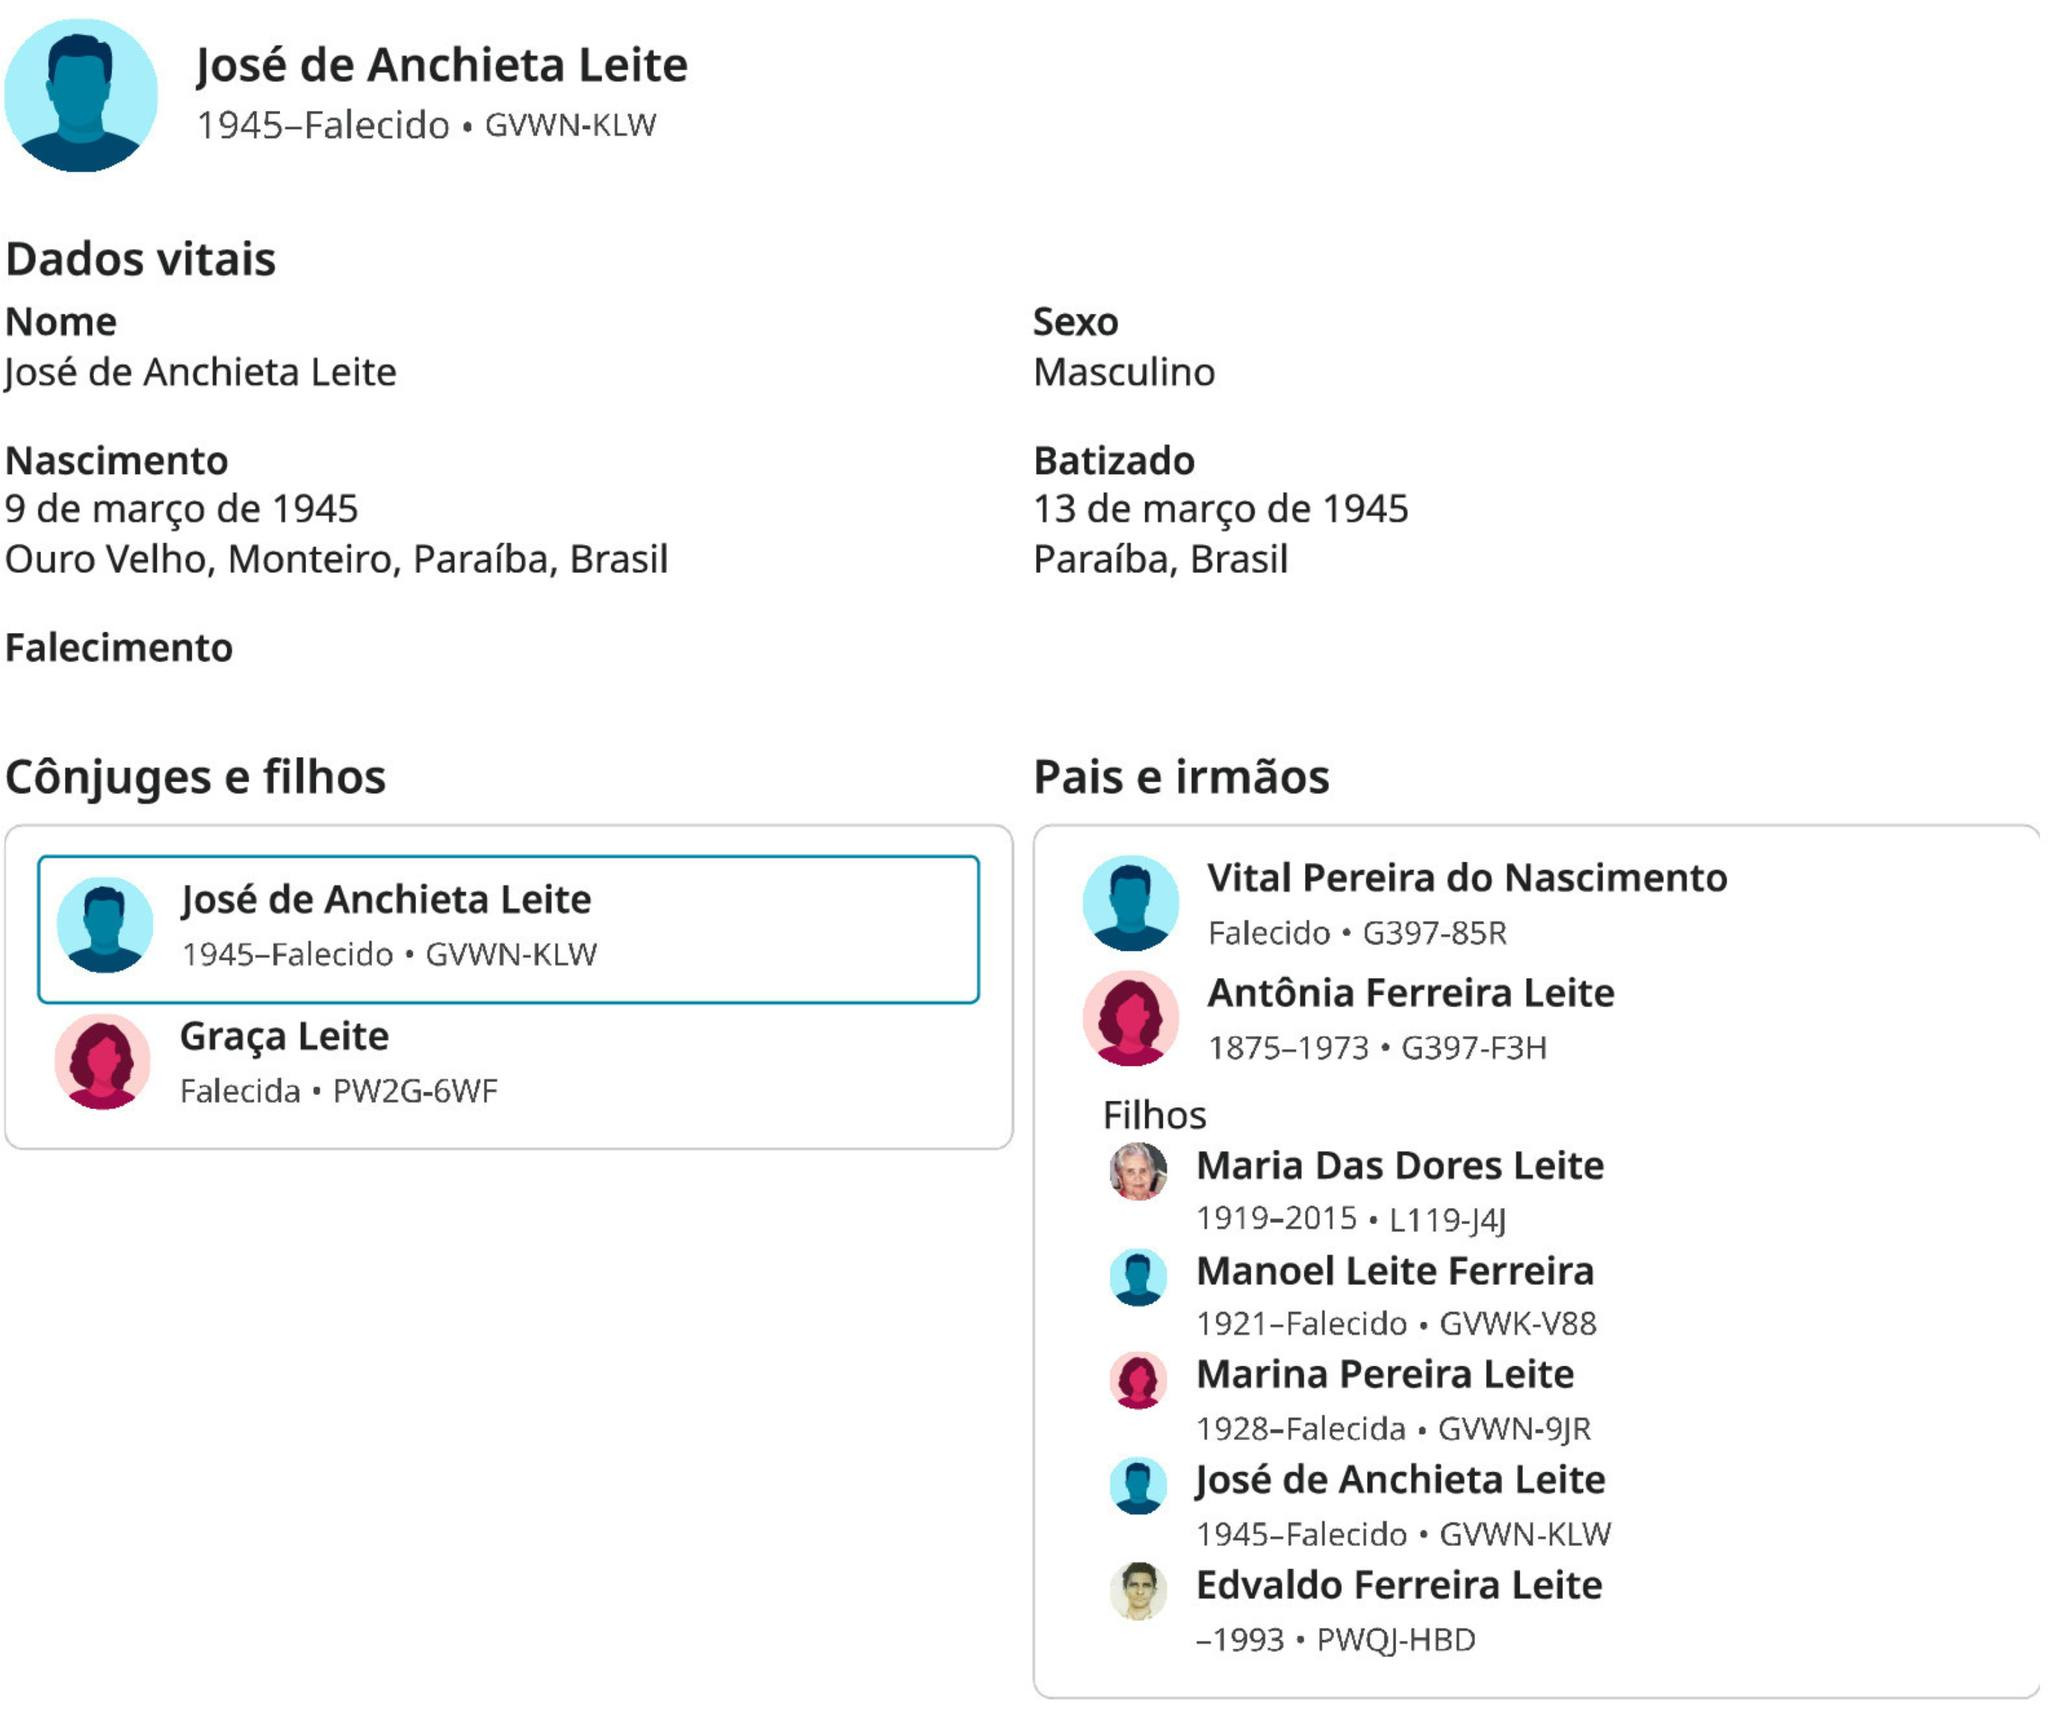This screenshot has height=1717, width=2048.
Task: Select José de Anchieta Leite name in spouse card
Action: [386, 899]
